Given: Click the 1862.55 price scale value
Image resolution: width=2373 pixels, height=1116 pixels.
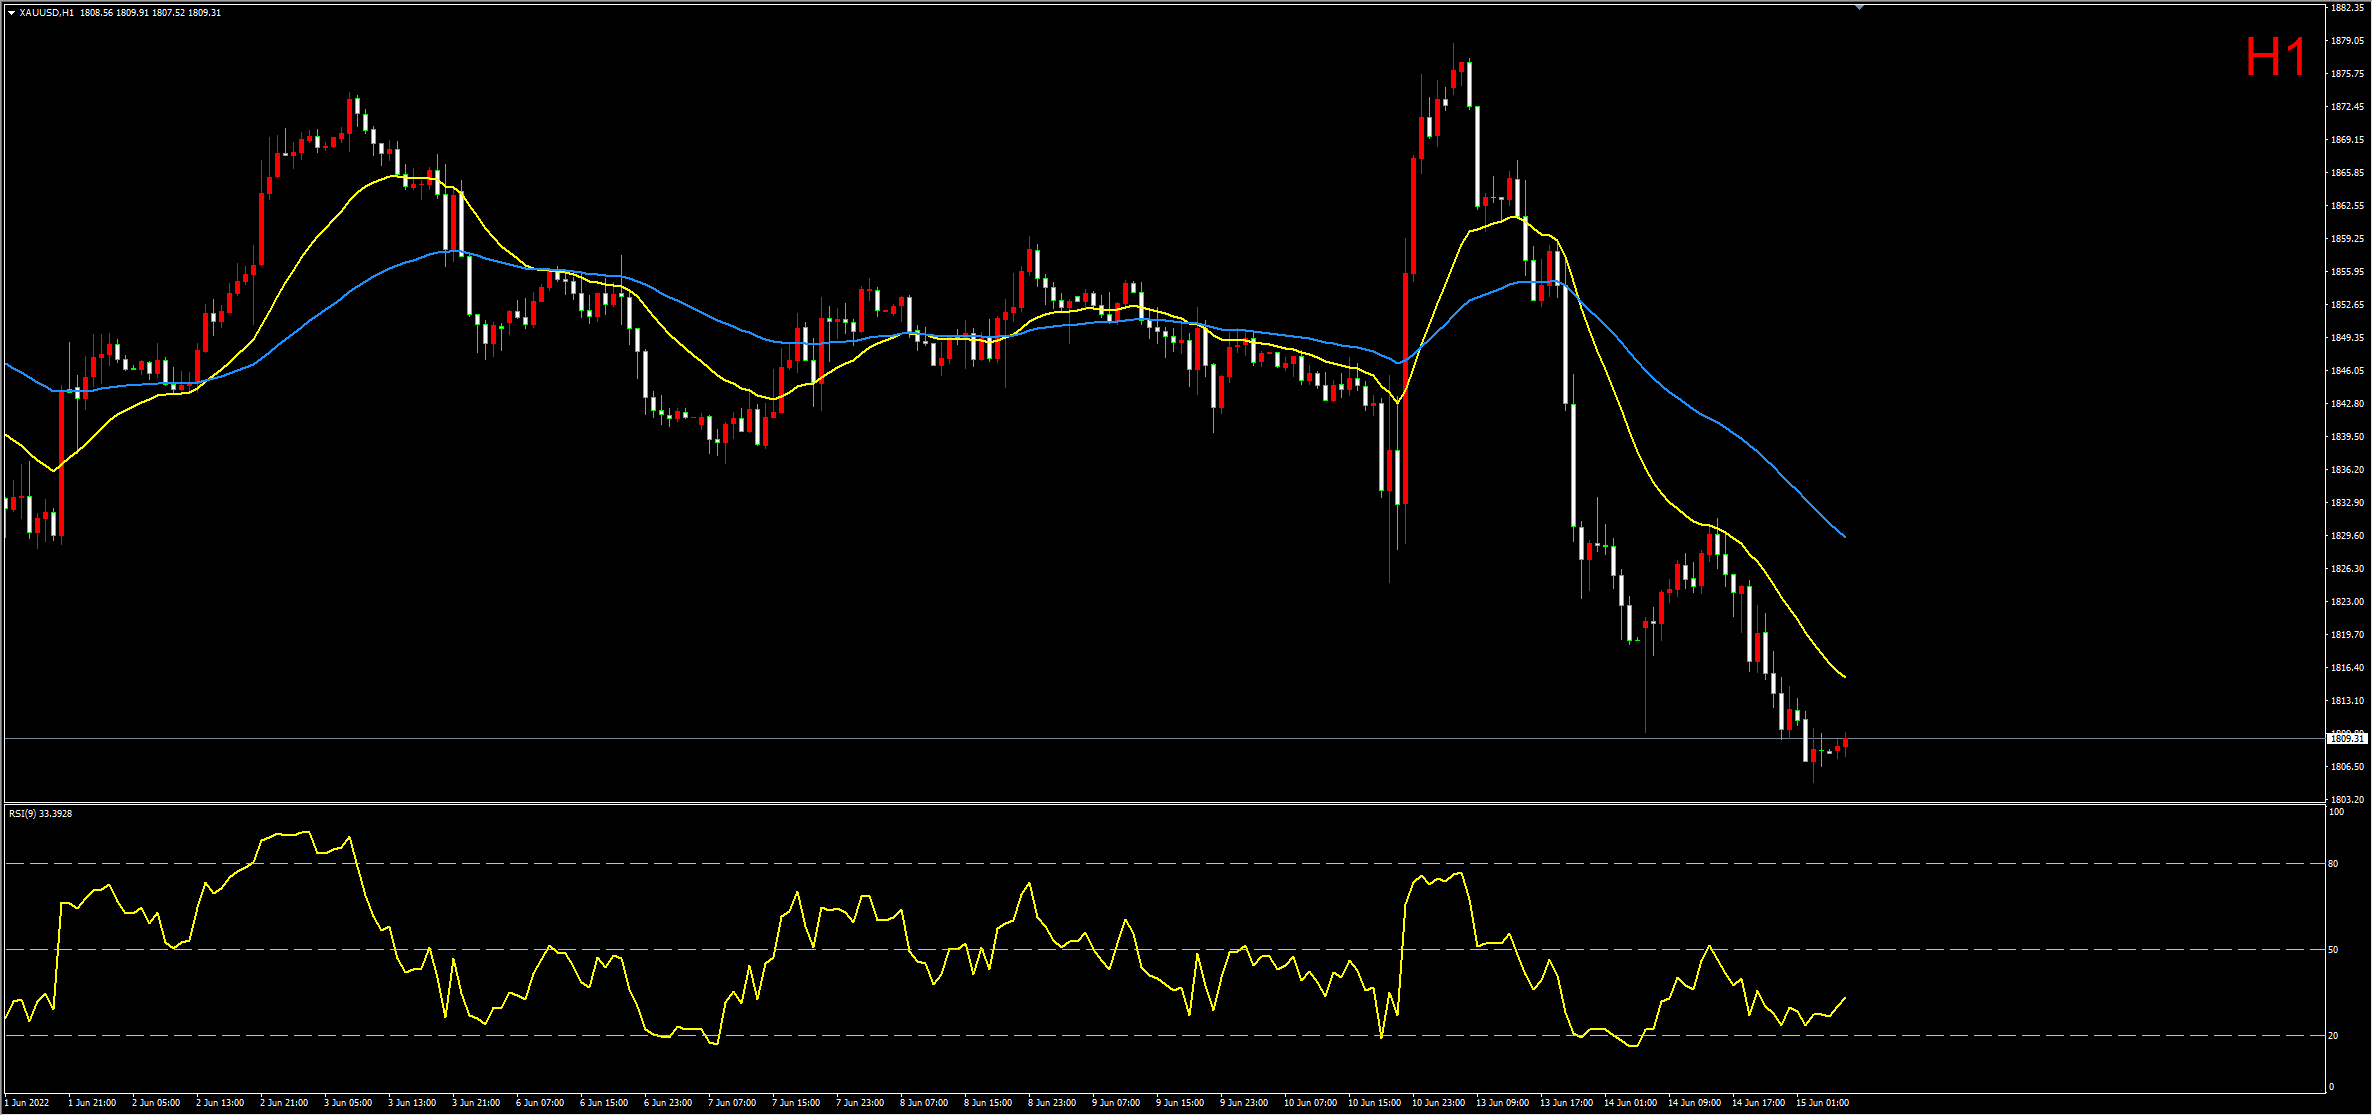Looking at the screenshot, I should pyautogui.click(x=2347, y=206).
